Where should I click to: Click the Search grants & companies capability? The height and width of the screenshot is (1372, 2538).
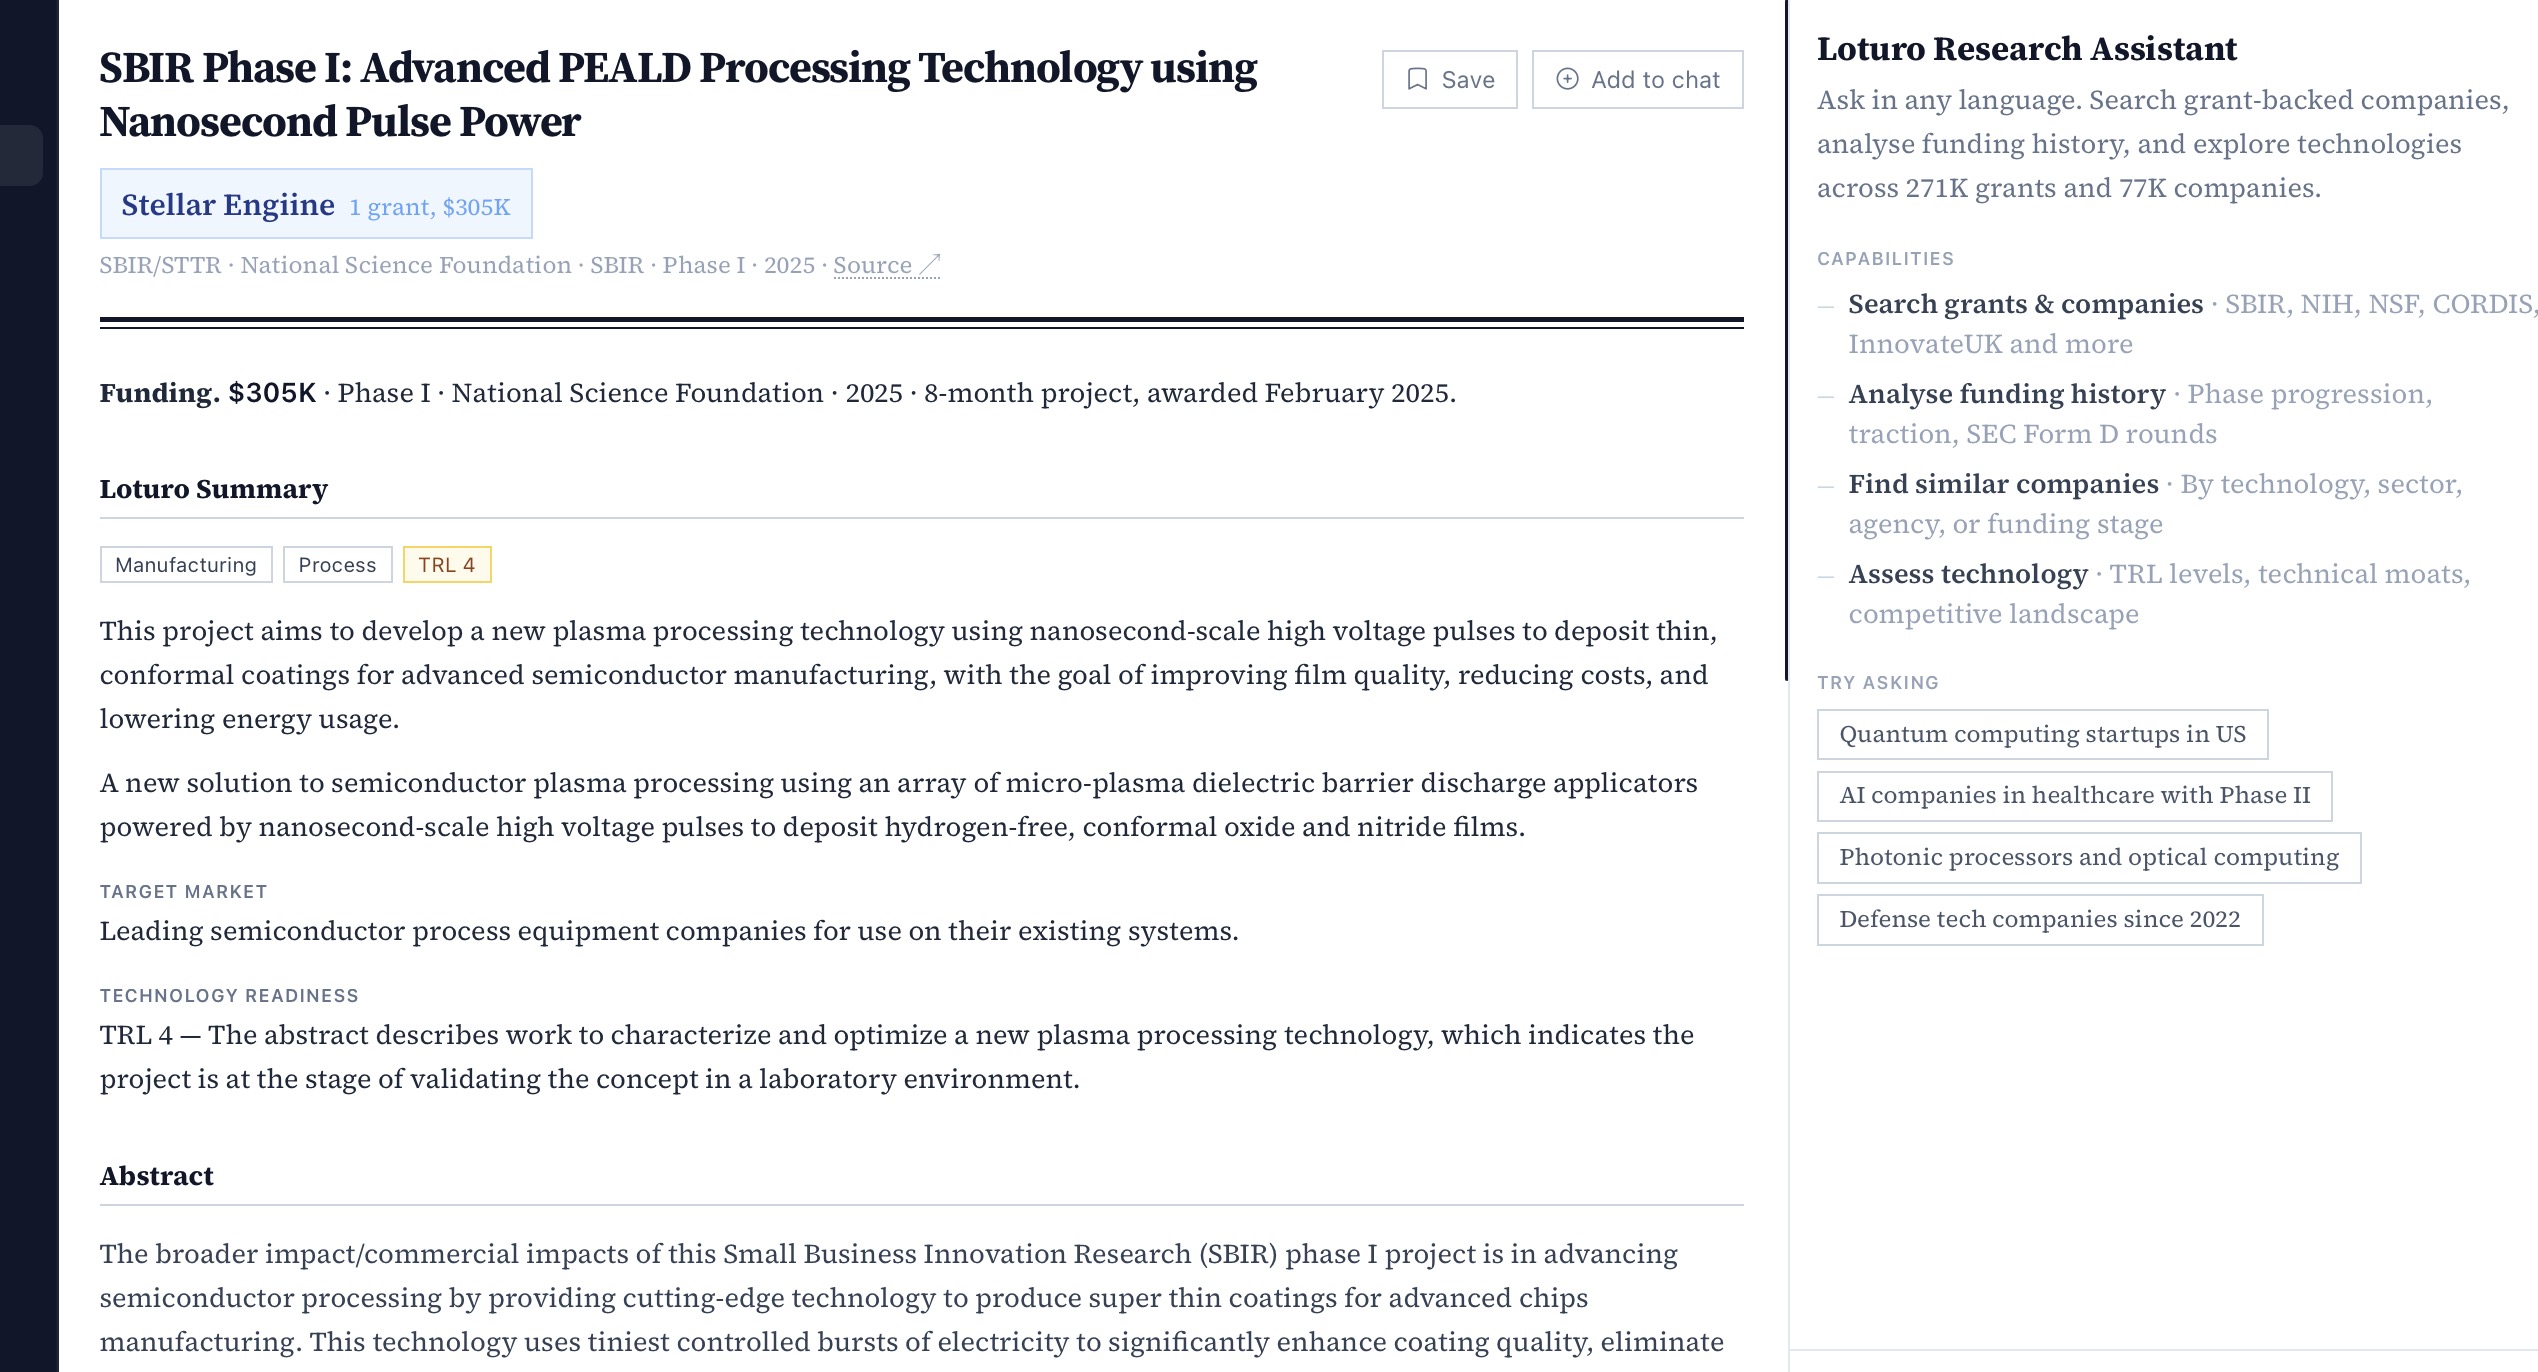[2025, 304]
